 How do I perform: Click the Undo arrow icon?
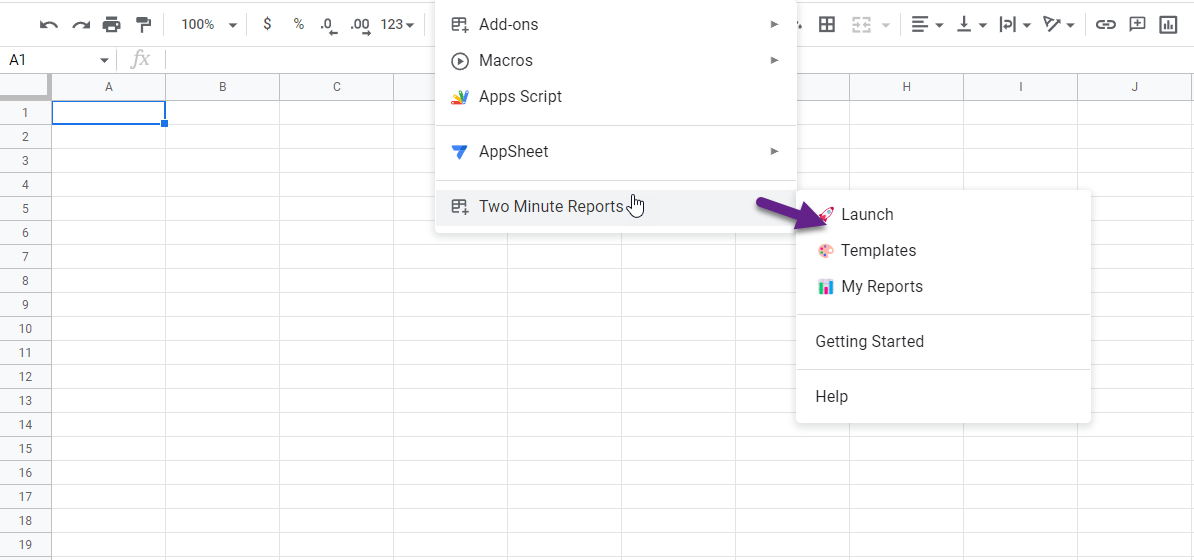49,24
